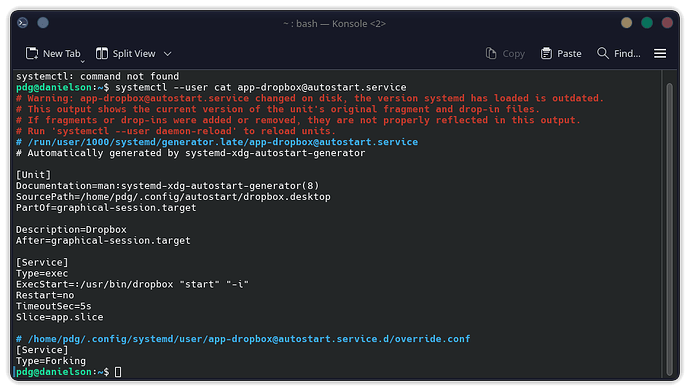Viewport: 690px width, 390px height.
Task: Click the Find magnifier icon
Action: pos(602,53)
